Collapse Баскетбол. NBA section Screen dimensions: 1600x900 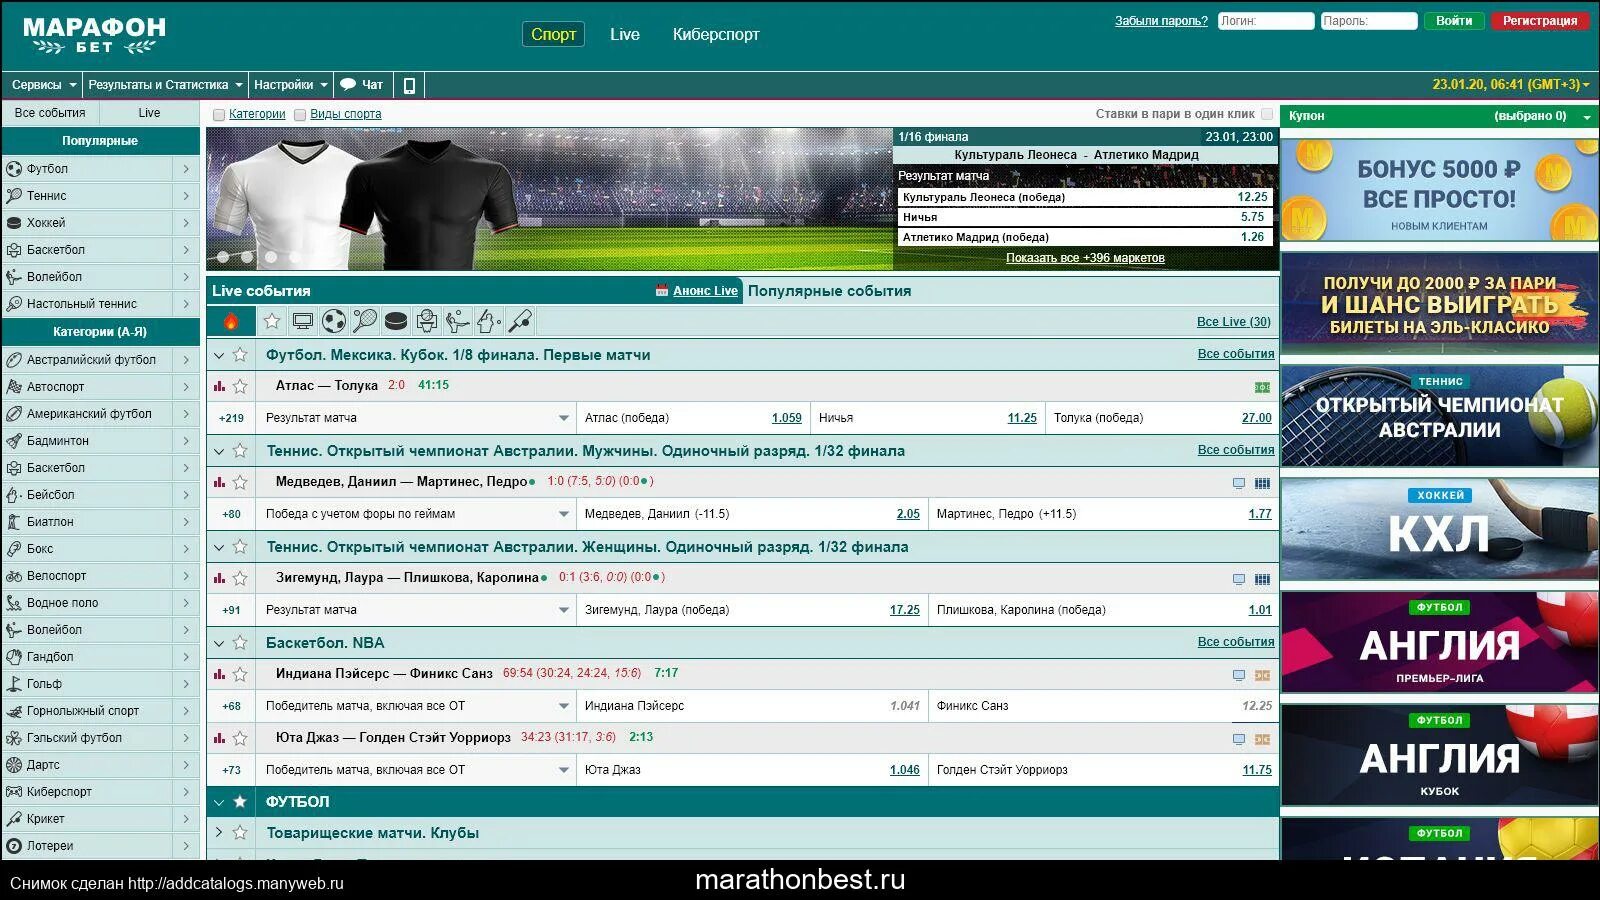click(219, 643)
